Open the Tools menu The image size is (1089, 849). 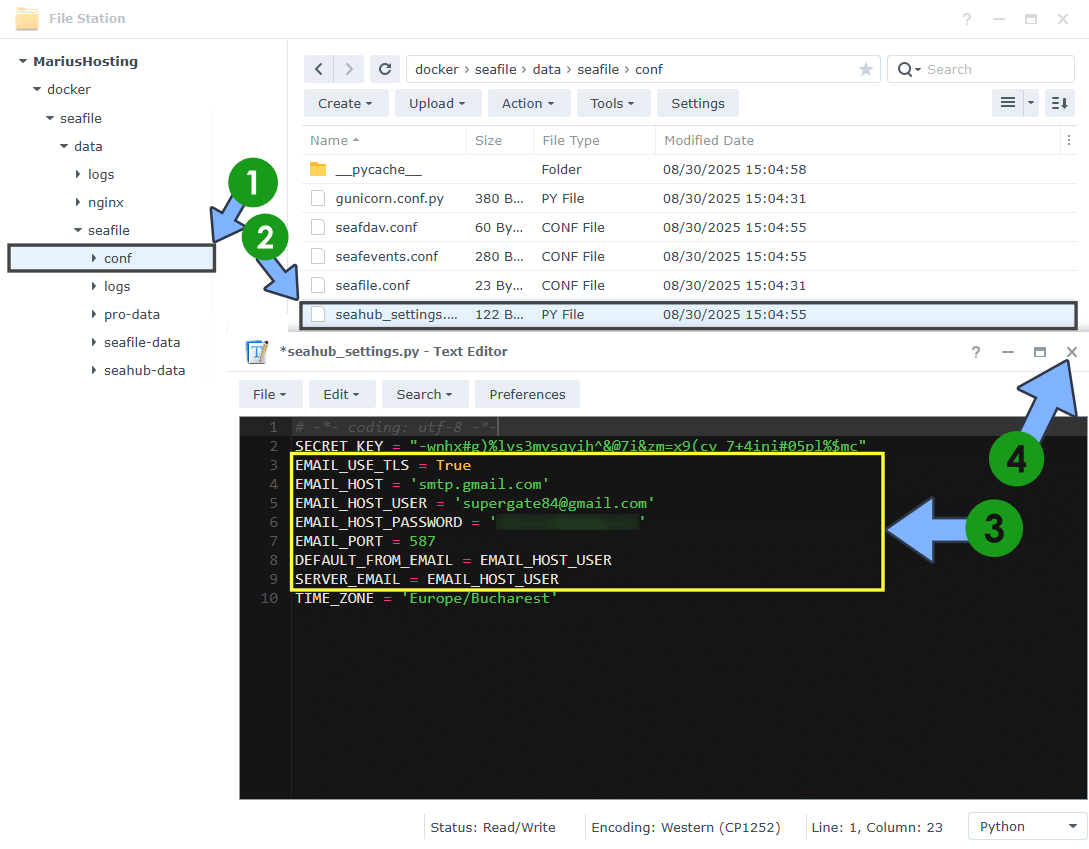[x=612, y=104]
